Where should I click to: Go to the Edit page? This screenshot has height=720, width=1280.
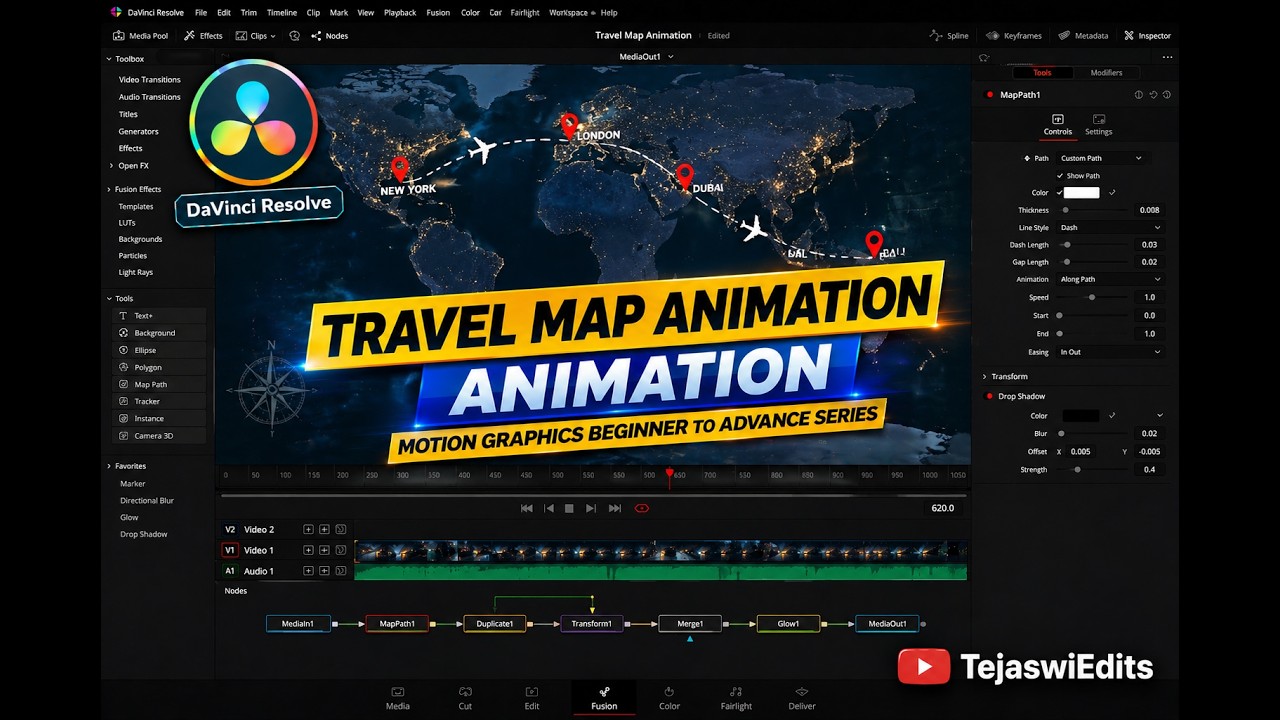coord(532,698)
